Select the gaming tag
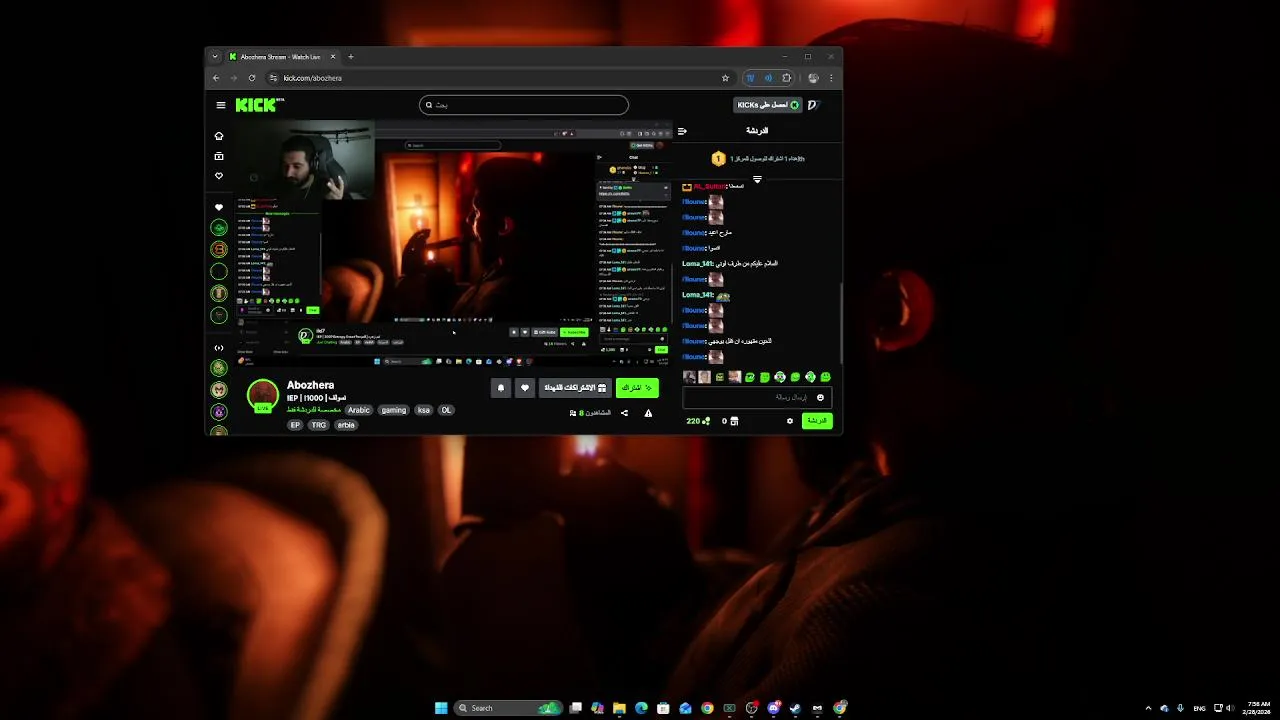 pyautogui.click(x=394, y=410)
